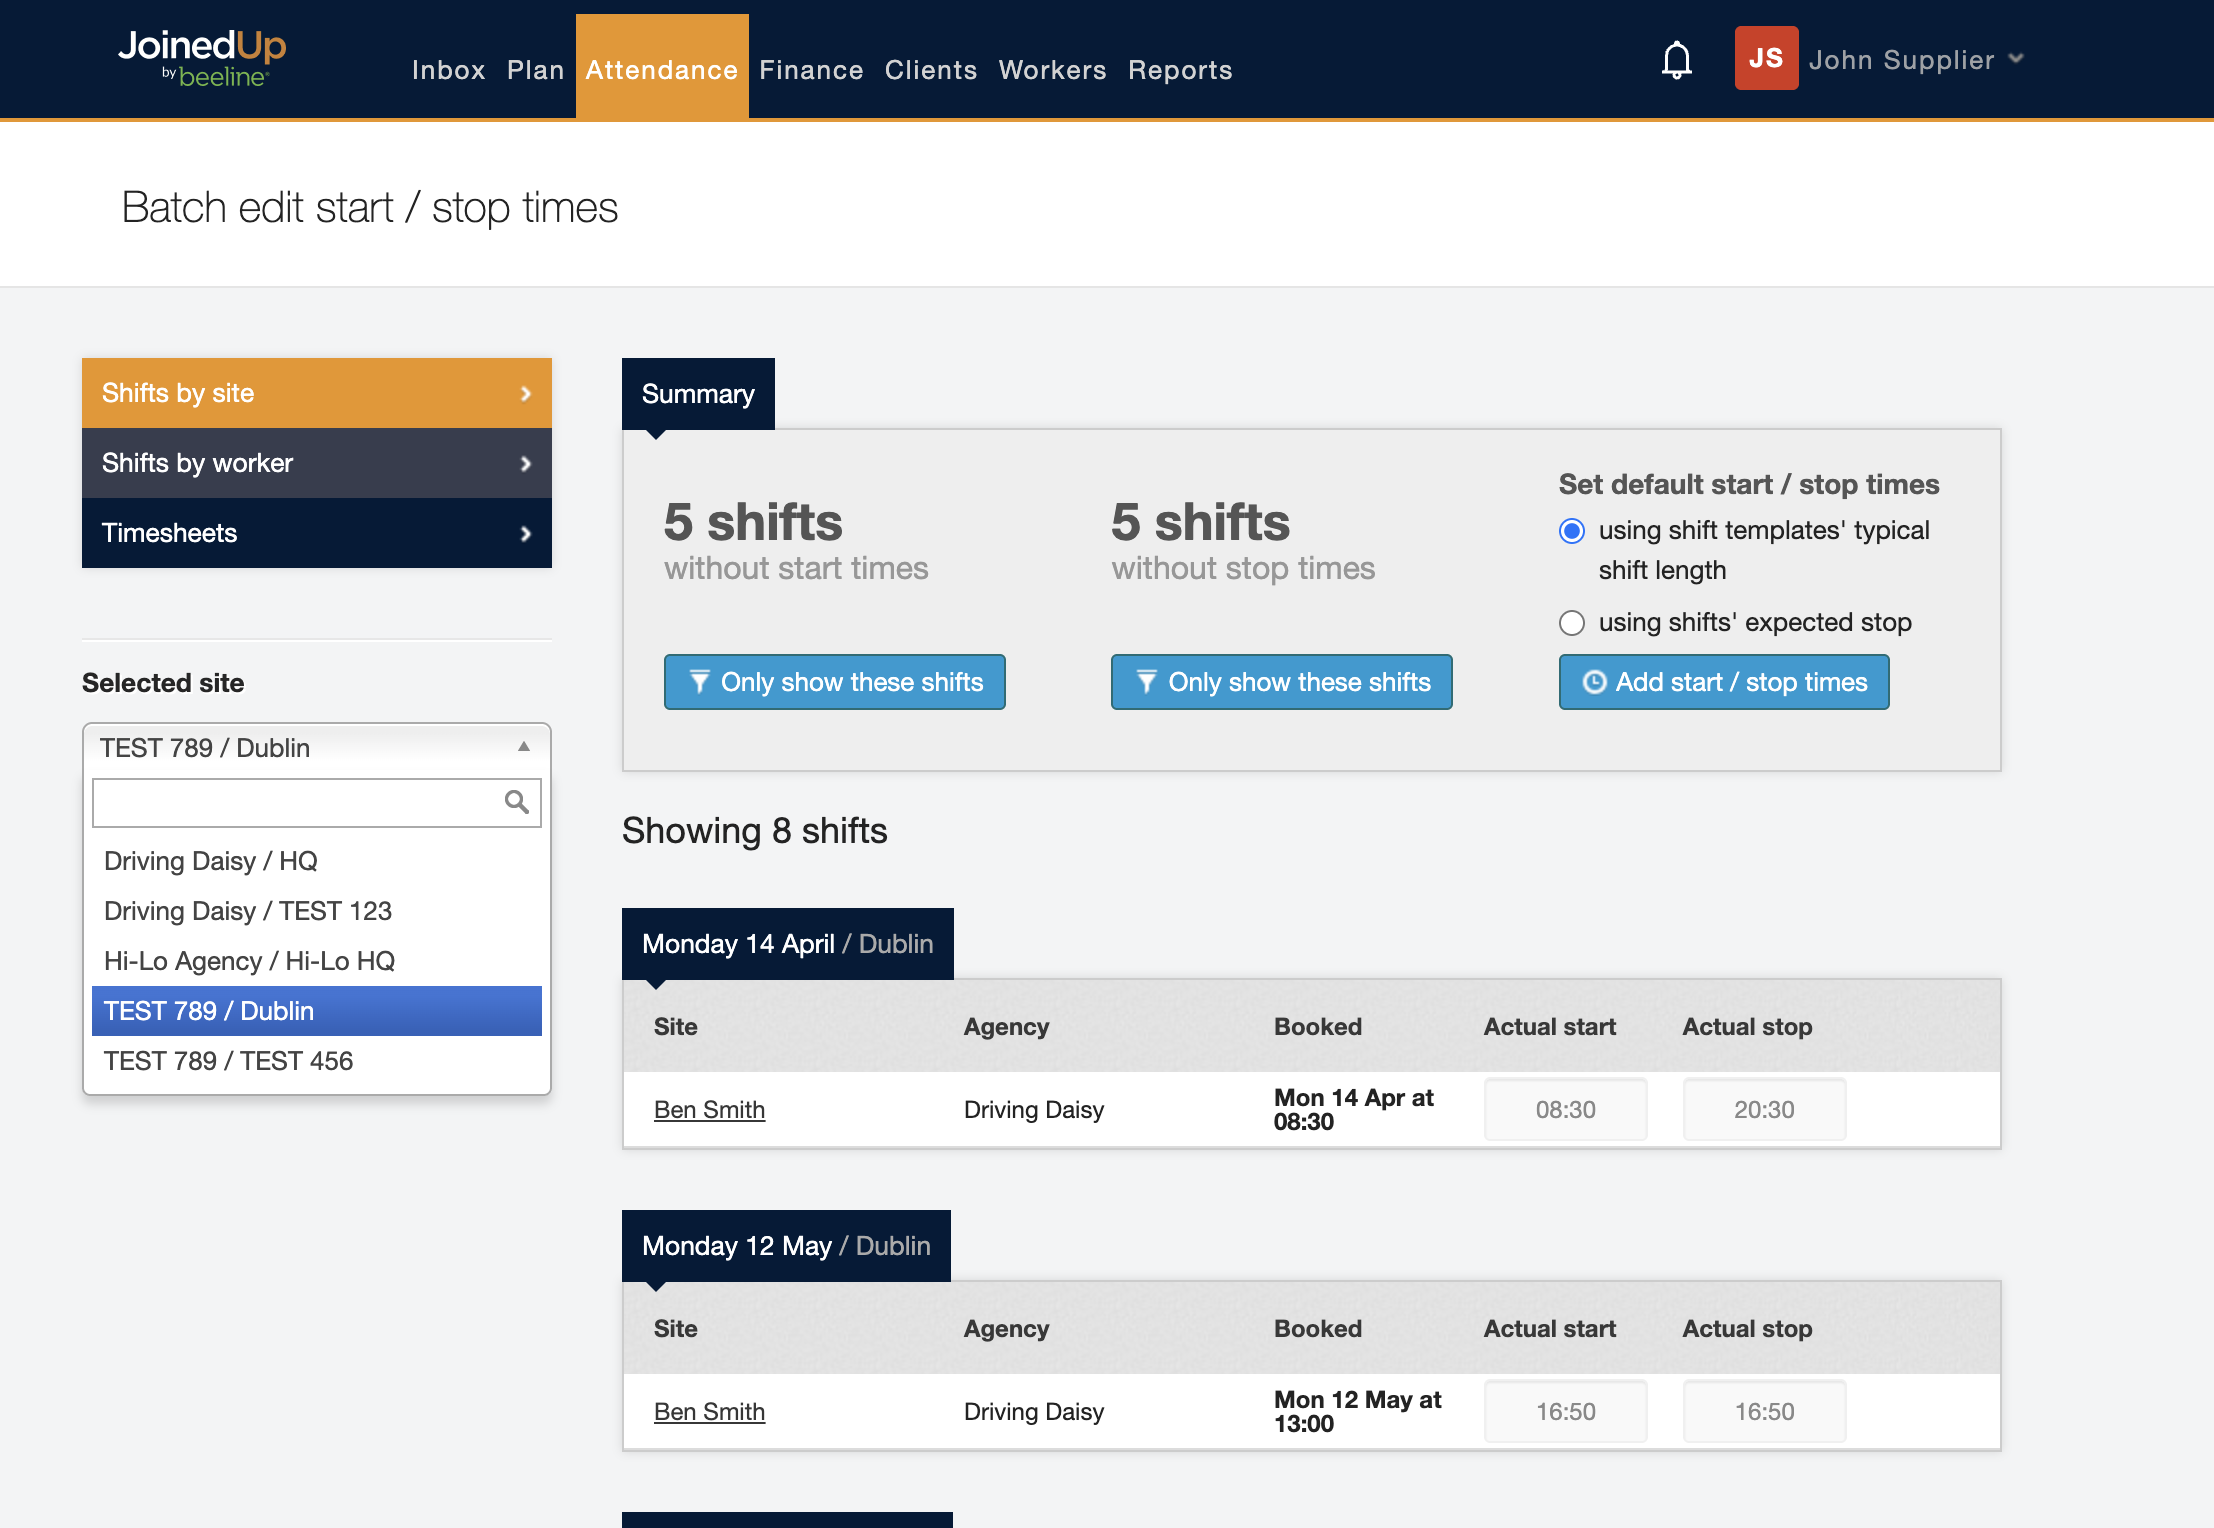Viewport: 2214px width, 1528px height.
Task: Click the notification bell icon
Action: [x=1676, y=60]
